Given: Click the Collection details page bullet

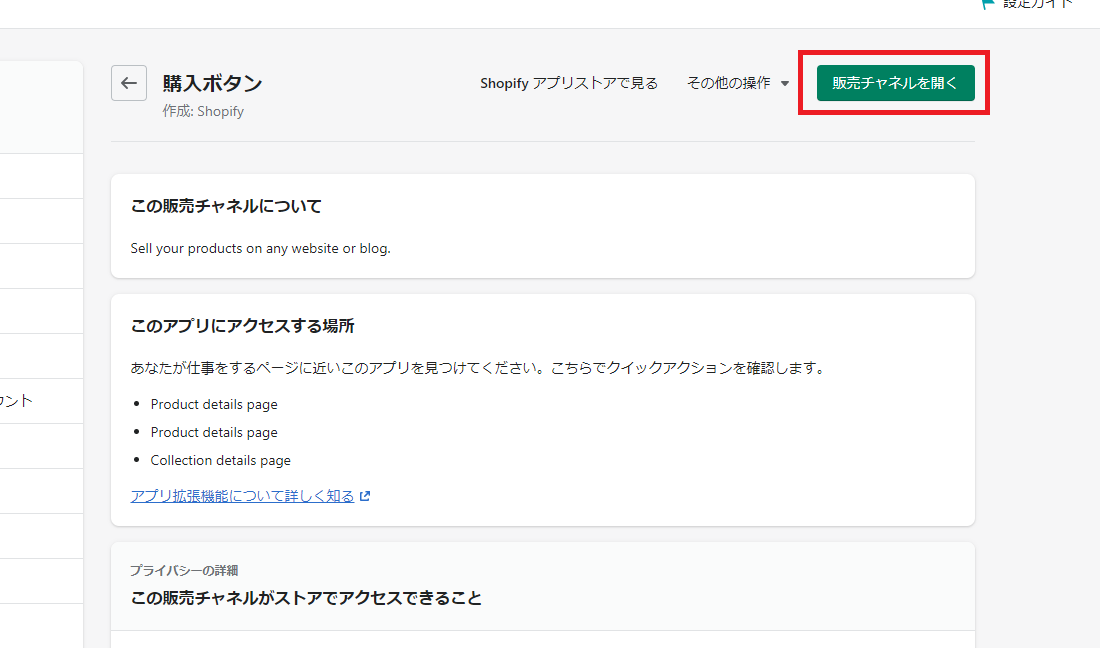Looking at the screenshot, I should [x=220, y=461].
